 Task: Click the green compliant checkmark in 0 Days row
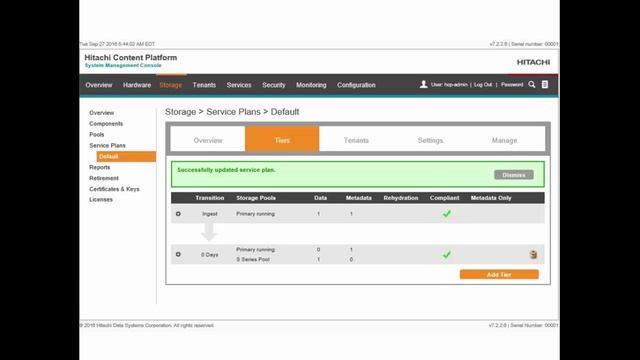pyautogui.click(x=447, y=254)
